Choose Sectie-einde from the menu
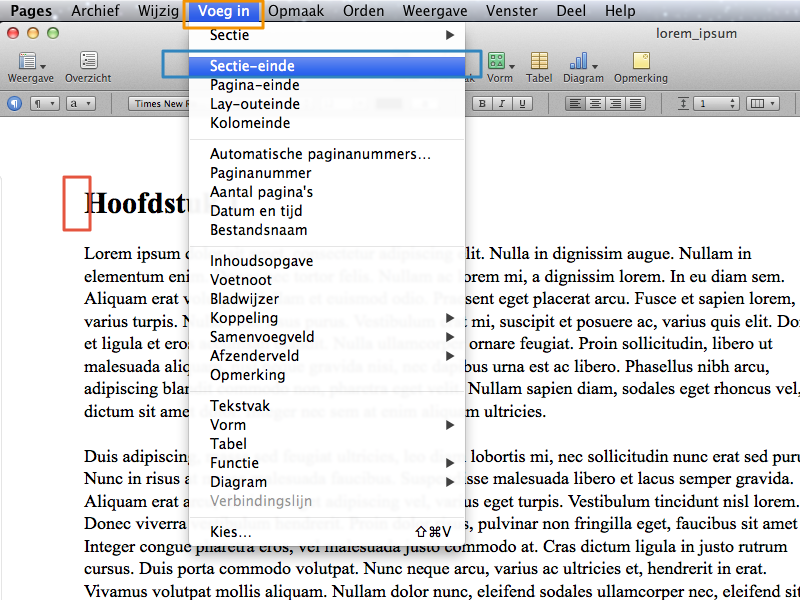The height and width of the screenshot is (600, 800). [327, 66]
